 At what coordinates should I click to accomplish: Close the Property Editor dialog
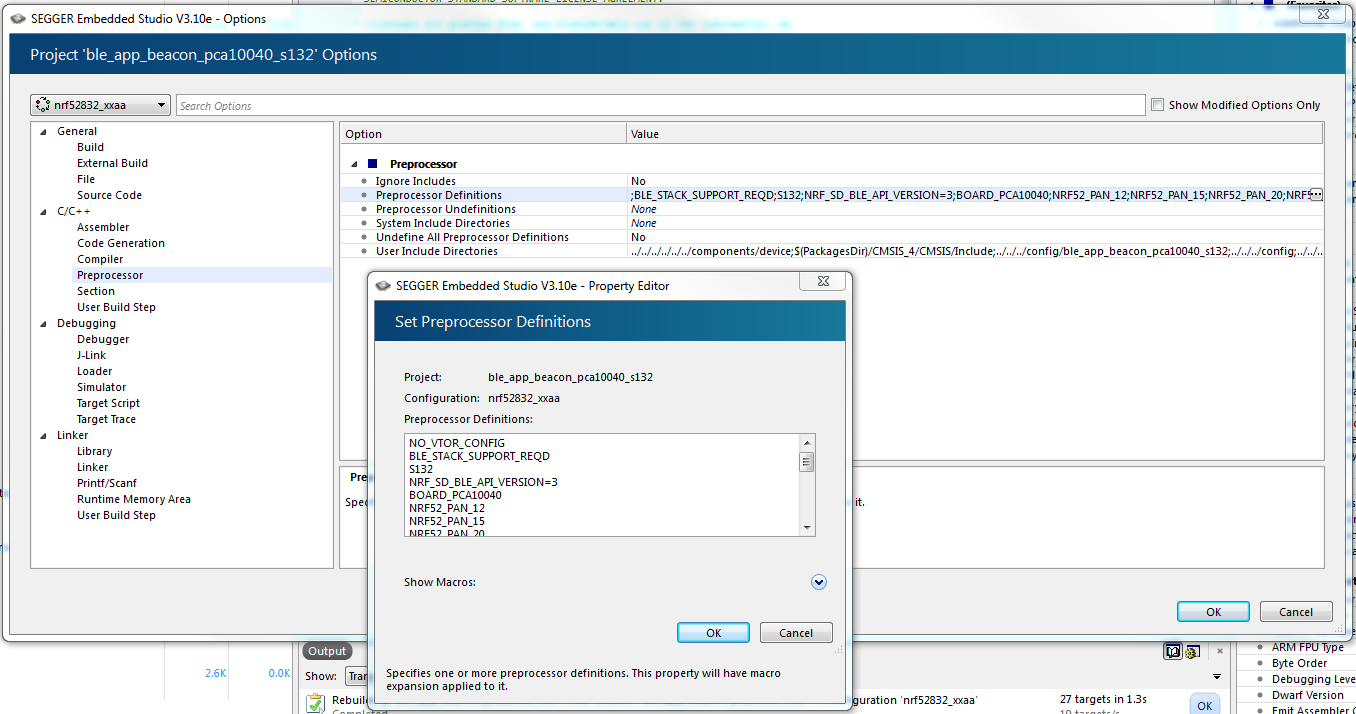coord(823,282)
